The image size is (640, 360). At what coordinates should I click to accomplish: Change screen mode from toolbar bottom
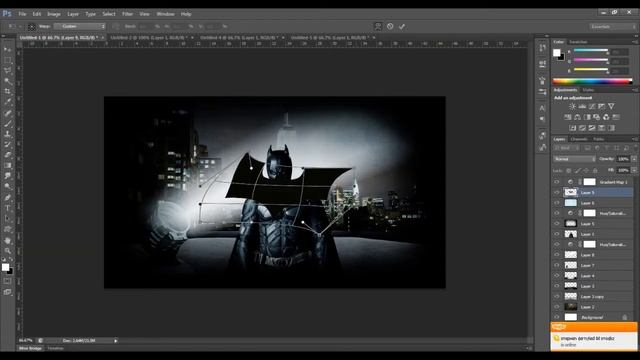click(x=8, y=292)
